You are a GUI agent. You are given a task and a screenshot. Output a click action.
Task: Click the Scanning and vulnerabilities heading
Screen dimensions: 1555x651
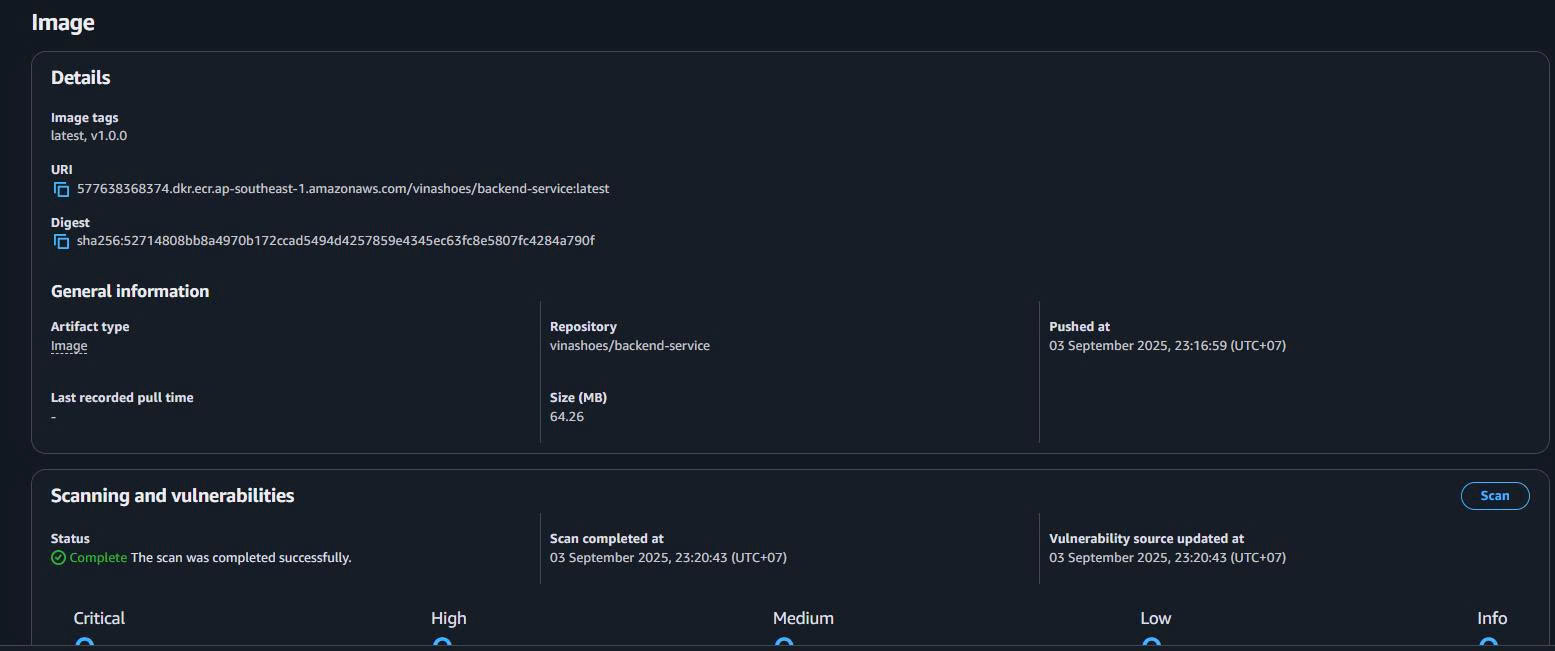[172, 496]
